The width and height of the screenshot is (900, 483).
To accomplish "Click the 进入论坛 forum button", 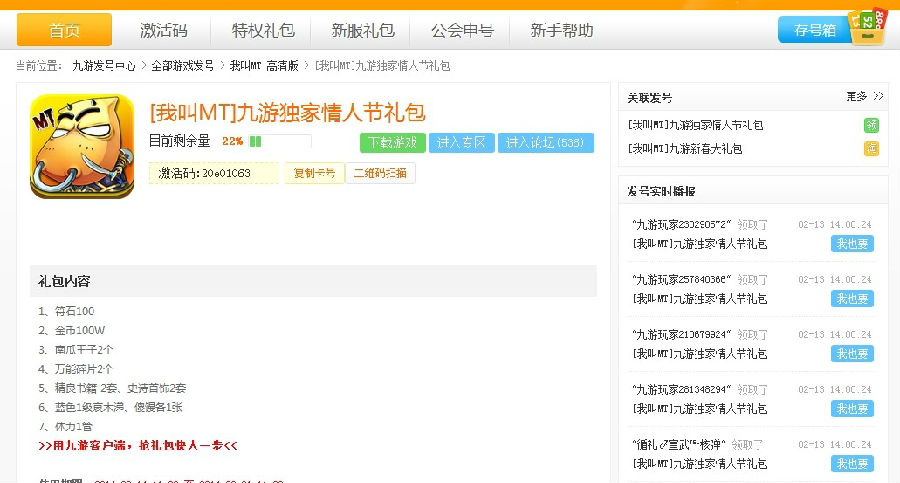I will (x=546, y=142).
